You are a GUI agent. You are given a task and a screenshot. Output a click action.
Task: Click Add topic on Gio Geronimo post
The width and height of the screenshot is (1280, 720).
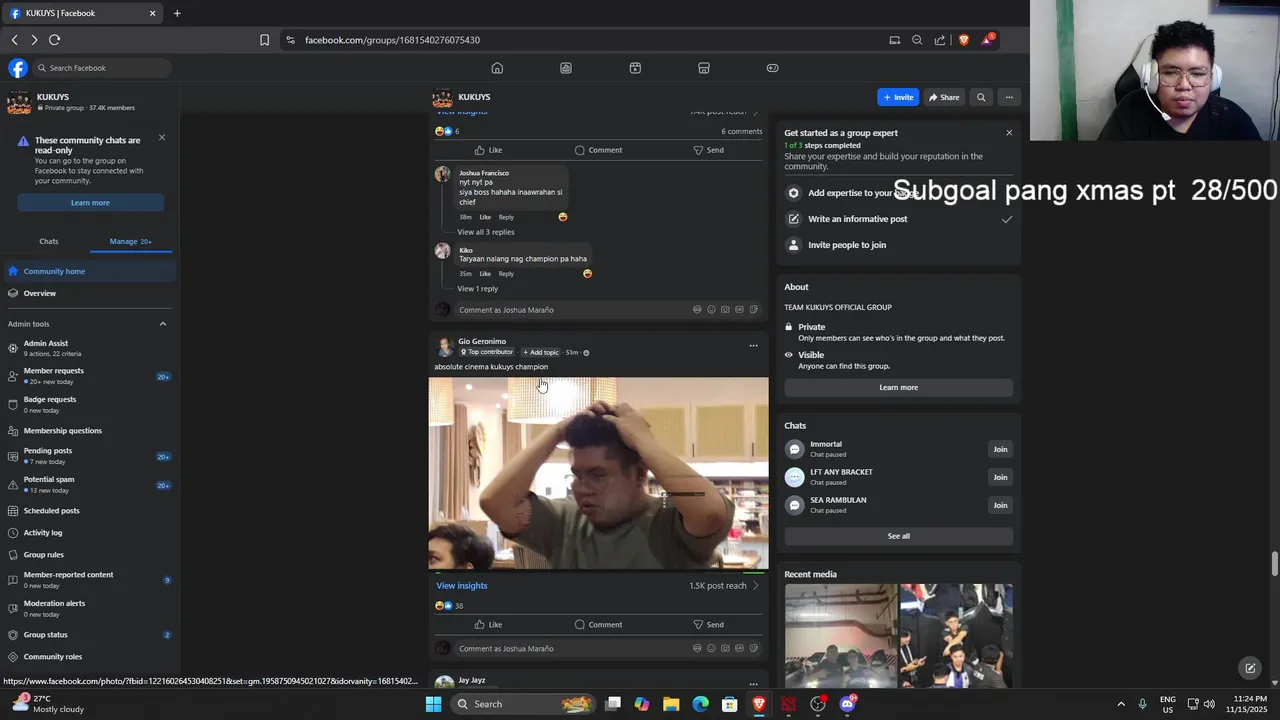click(541, 353)
